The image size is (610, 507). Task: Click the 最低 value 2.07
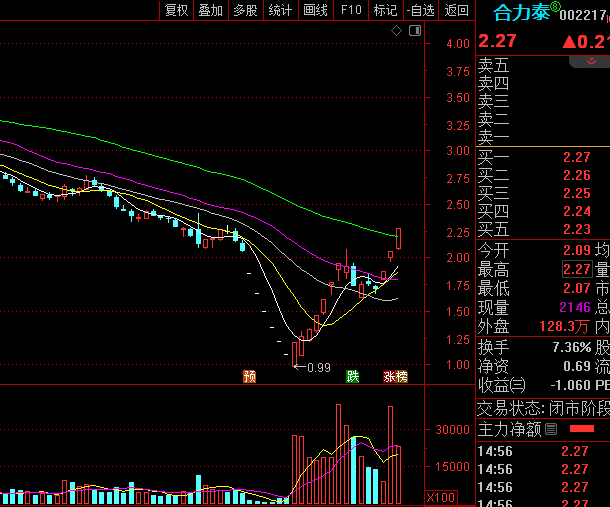click(577, 288)
